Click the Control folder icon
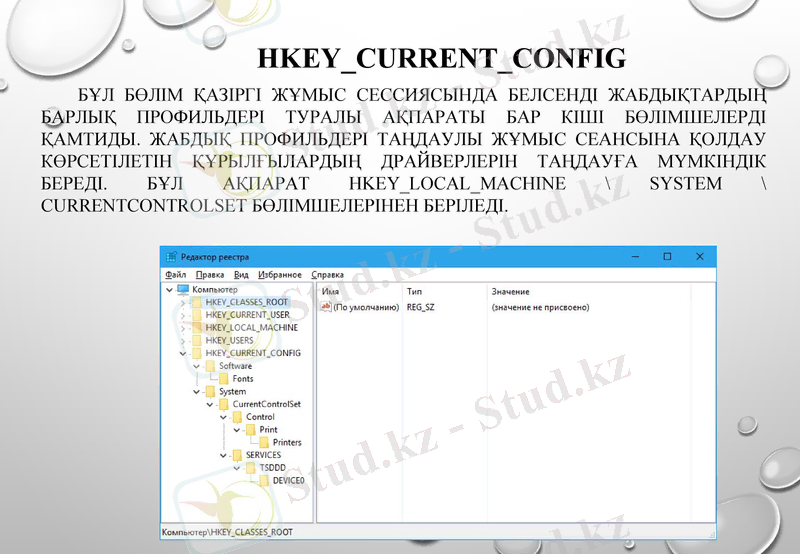 [237, 417]
